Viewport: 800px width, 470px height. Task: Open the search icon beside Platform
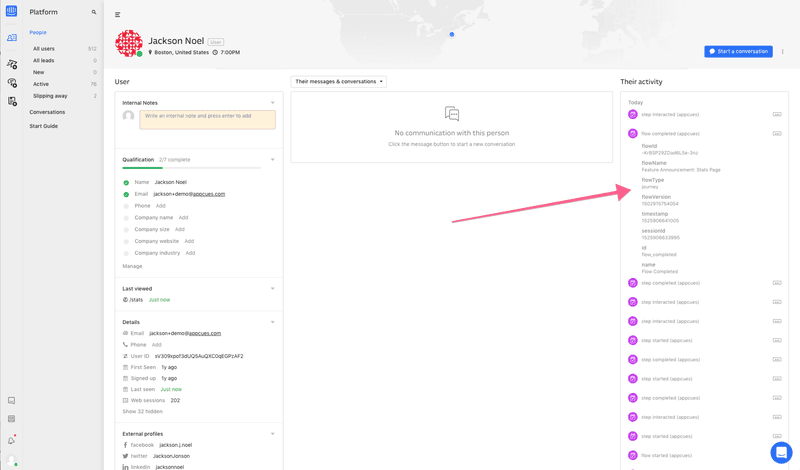(94, 12)
